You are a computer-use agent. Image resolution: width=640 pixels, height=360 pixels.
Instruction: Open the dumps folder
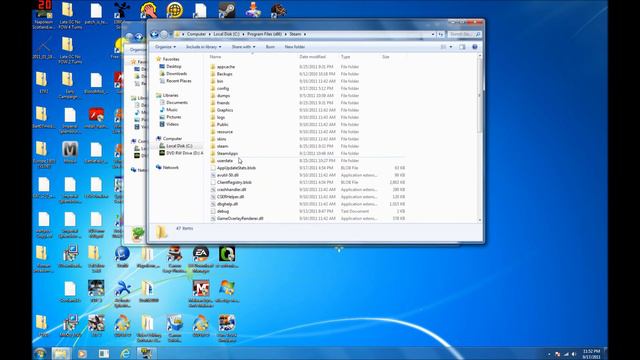[x=223, y=96]
